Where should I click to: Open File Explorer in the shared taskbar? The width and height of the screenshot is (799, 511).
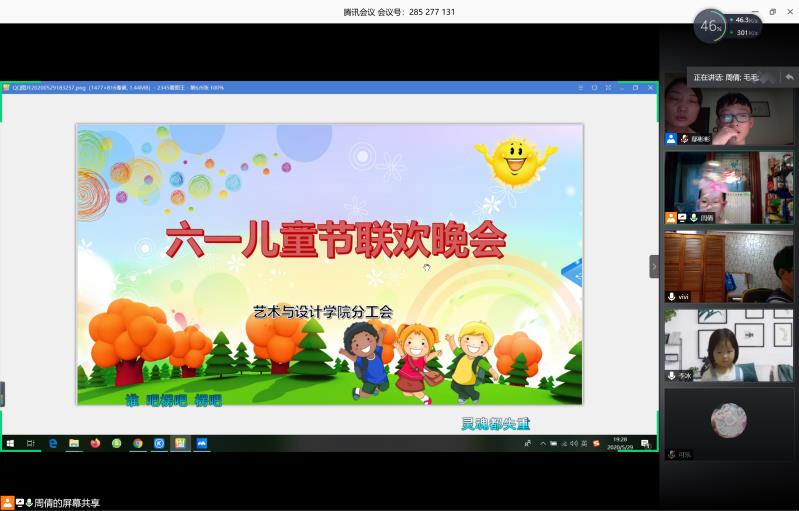74,443
